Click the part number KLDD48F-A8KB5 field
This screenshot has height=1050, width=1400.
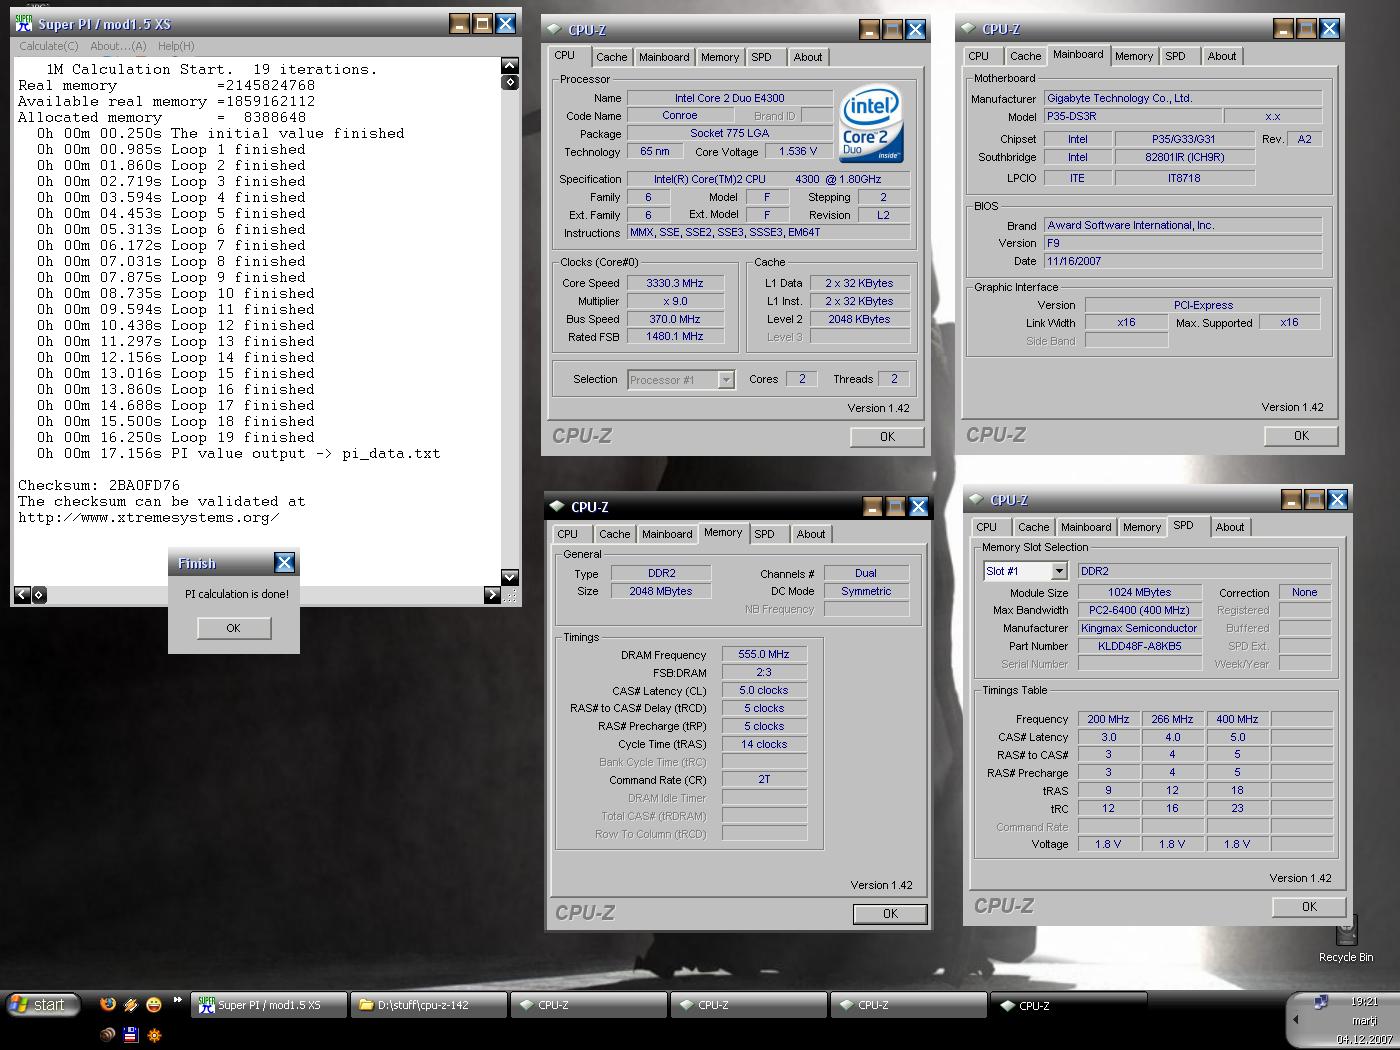tap(1139, 646)
